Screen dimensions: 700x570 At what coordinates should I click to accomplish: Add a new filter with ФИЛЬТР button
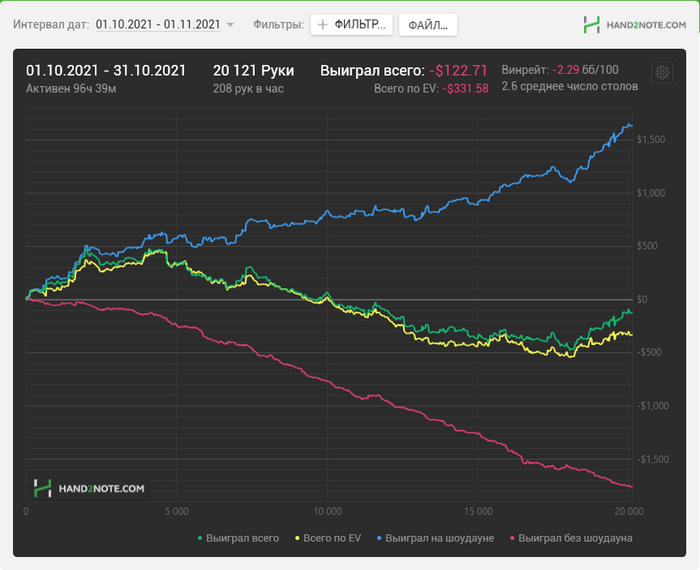tap(351, 25)
